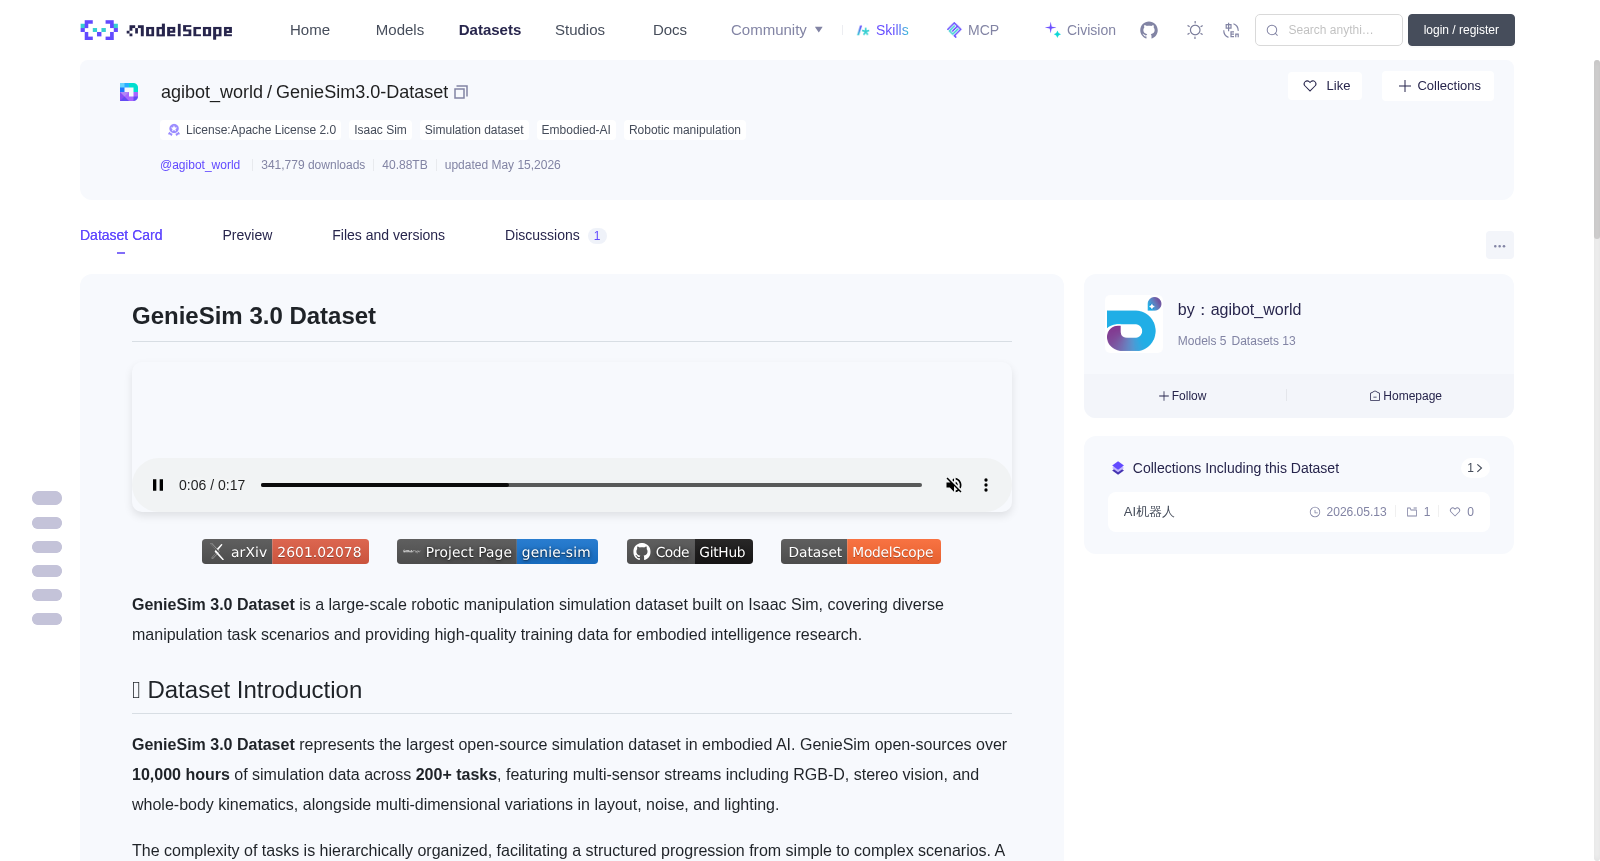
Task: Click the License: Apache License 2.0 tag
Action: 251,130
